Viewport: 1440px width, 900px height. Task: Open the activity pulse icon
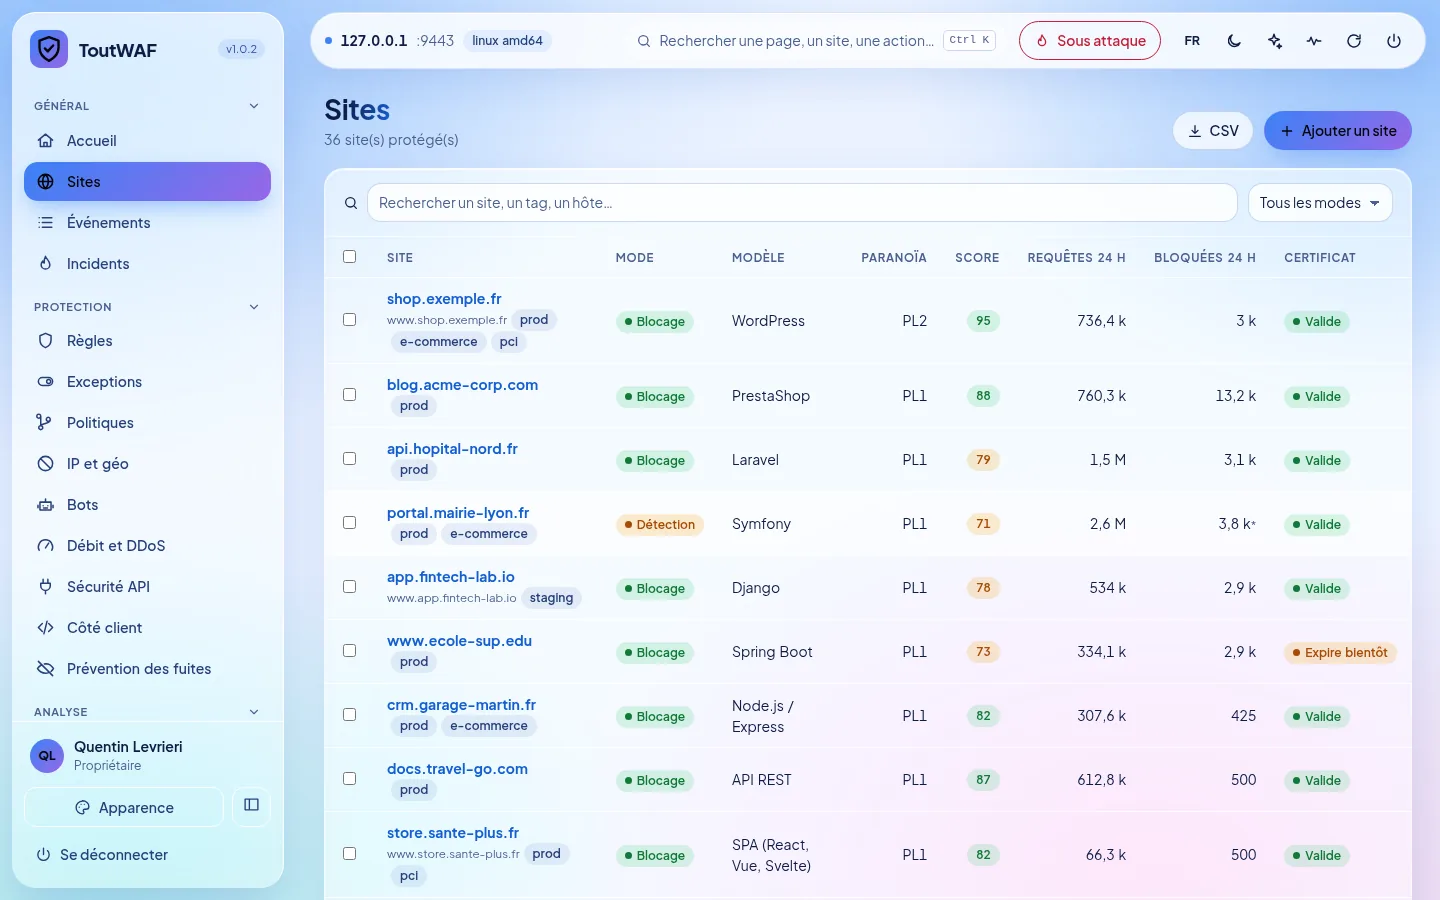(x=1314, y=41)
